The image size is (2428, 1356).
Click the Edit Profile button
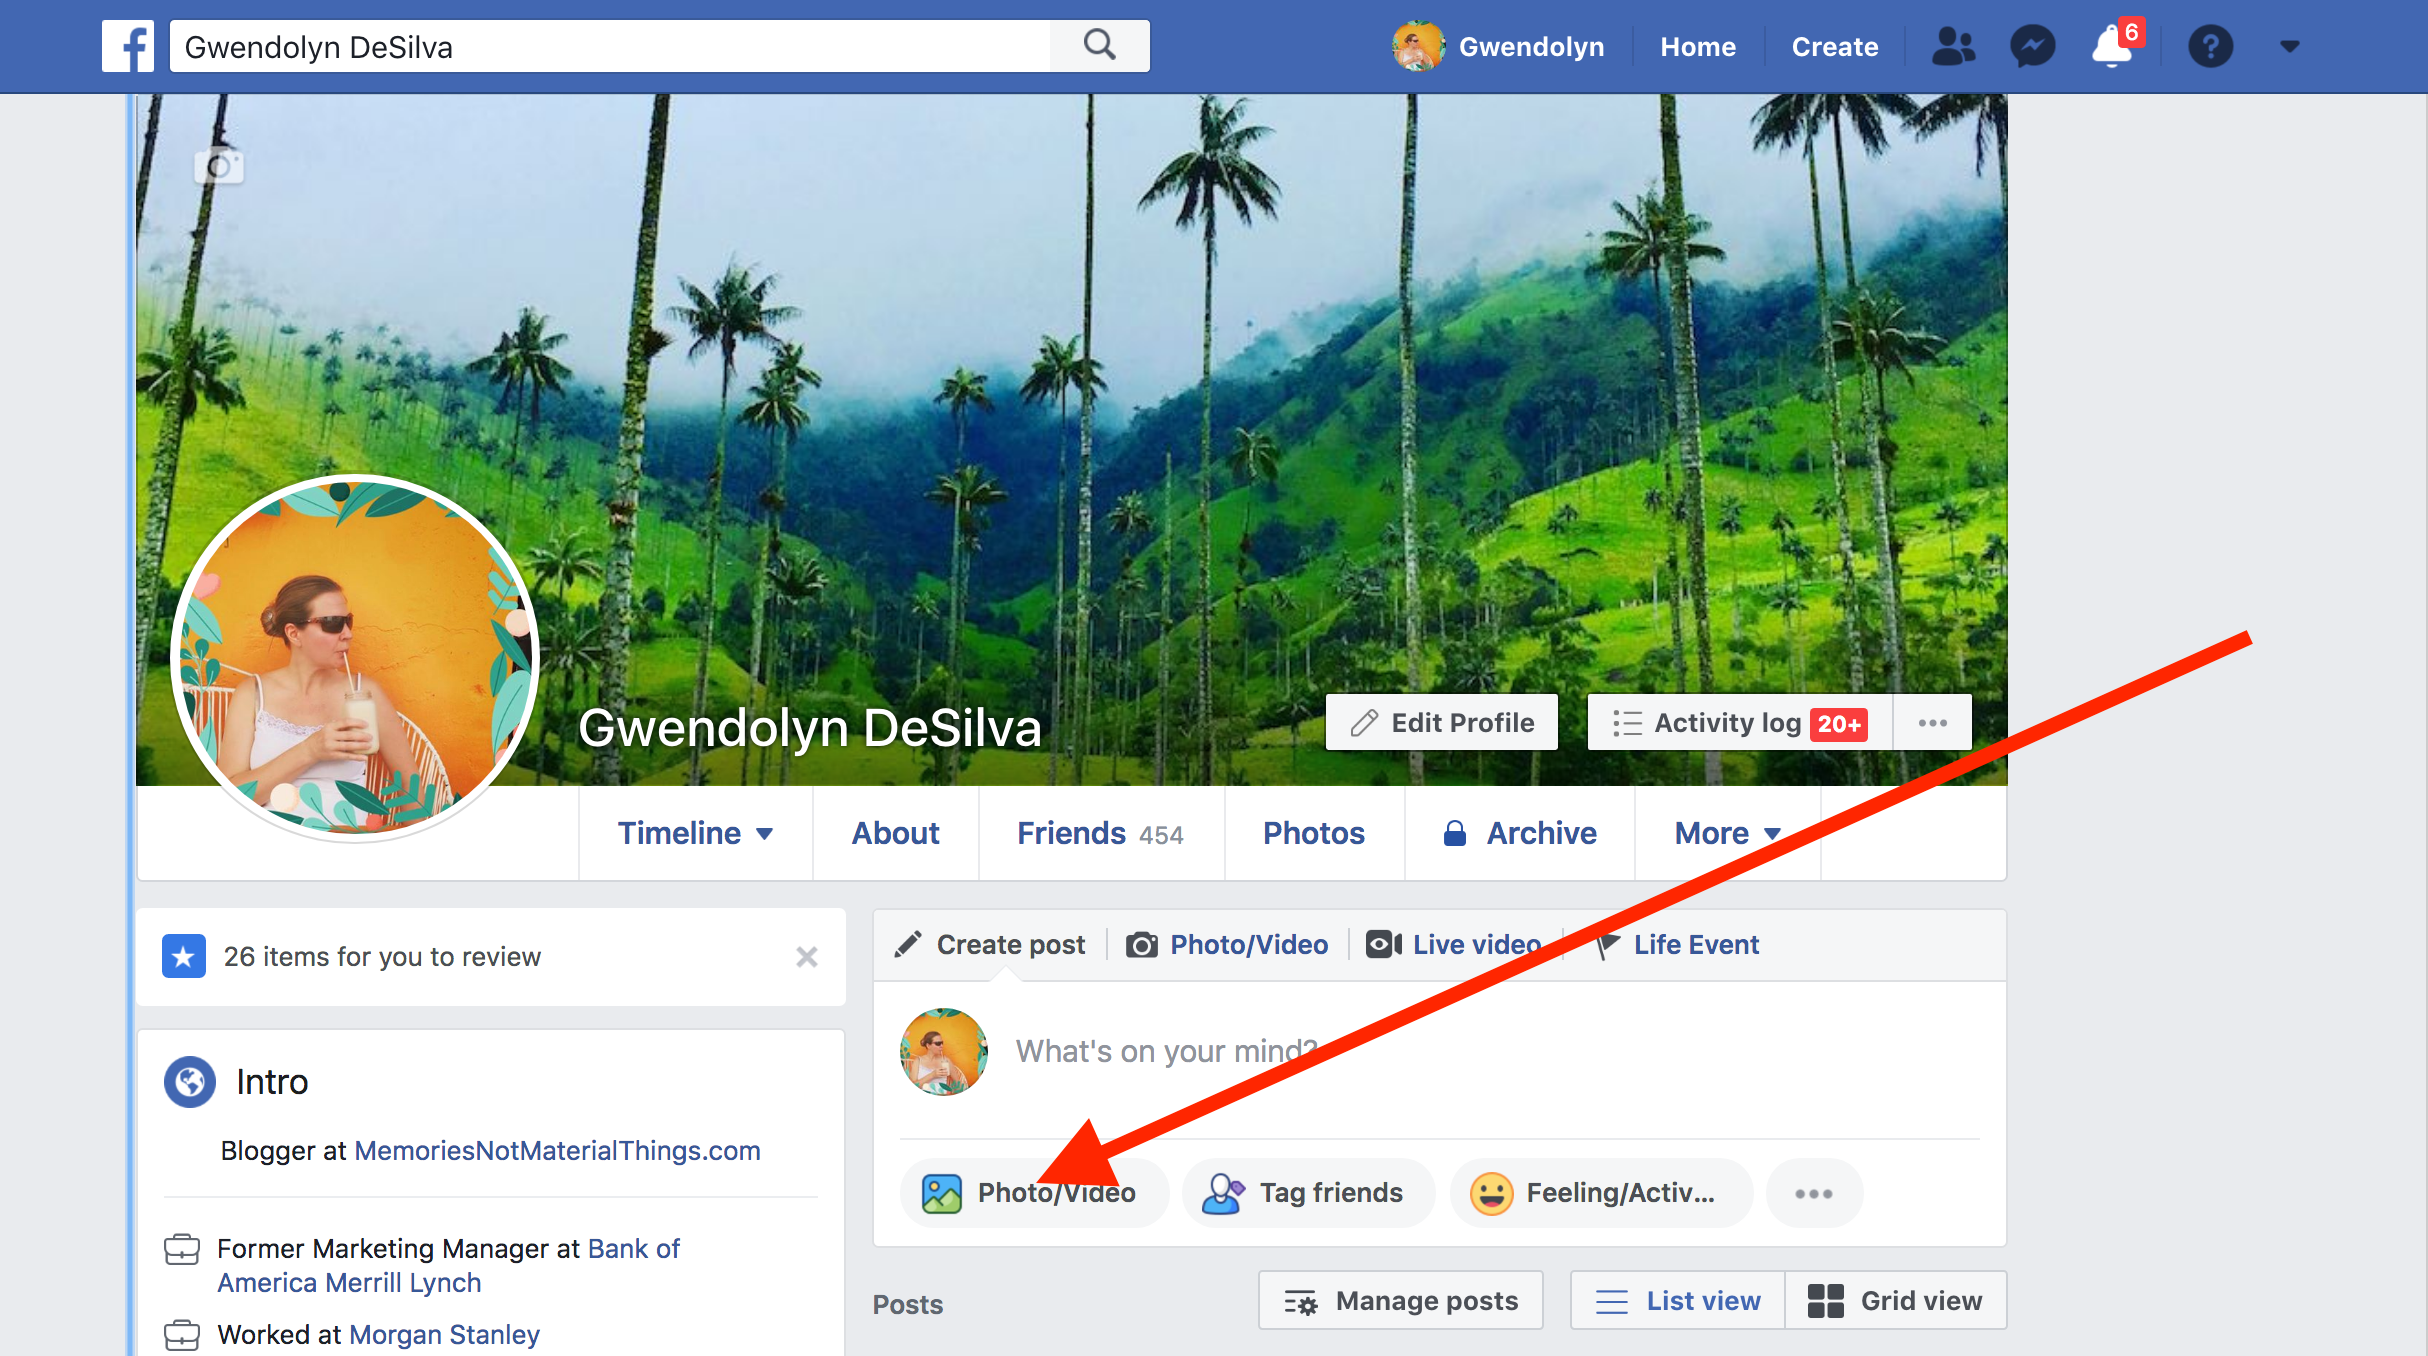(x=1441, y=722)
